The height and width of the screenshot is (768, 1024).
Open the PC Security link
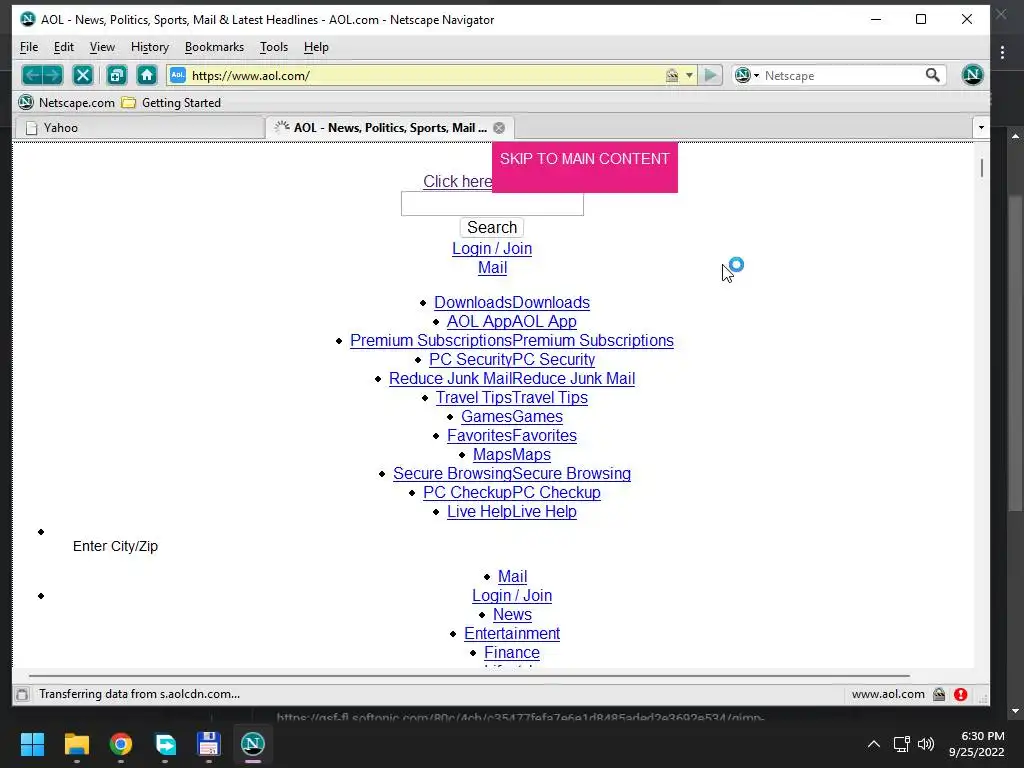[512, 359]
